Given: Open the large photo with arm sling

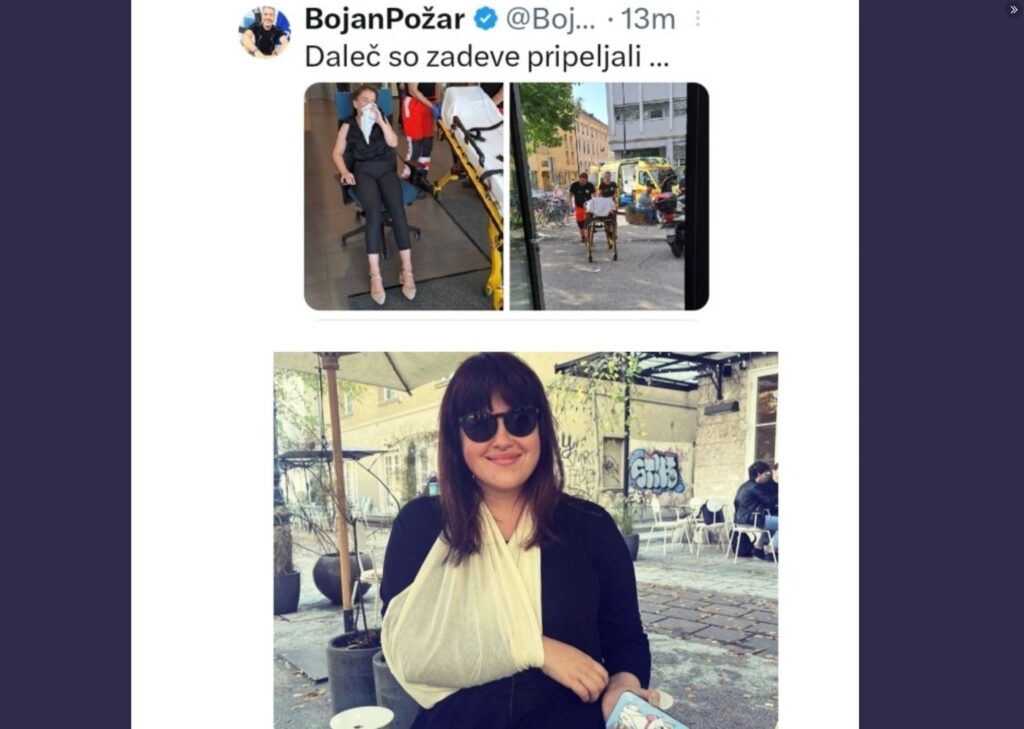Looking at the screenshot, I should [x=526, y=540].
